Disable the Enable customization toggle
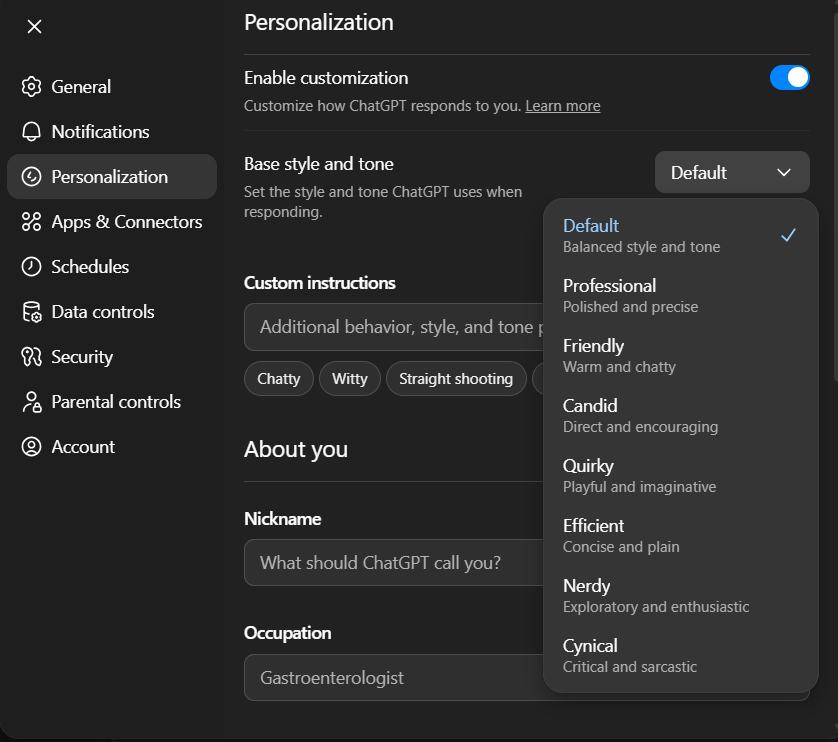Viewport: 838px width, 742px height. pyautogui.click(x=789, y=78)
